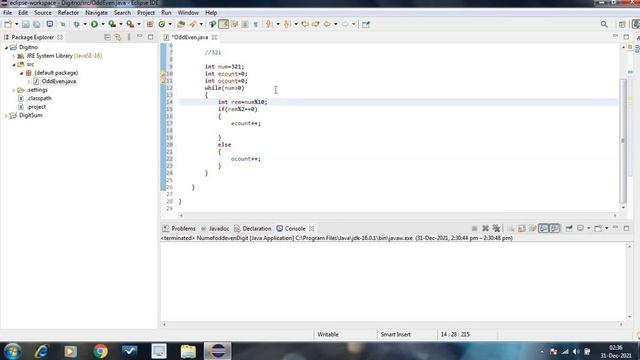This screenshot has width=640, height=360.
Task: Toggle Mark Occurrences toolbar button
Action: [x=224, y=24]
